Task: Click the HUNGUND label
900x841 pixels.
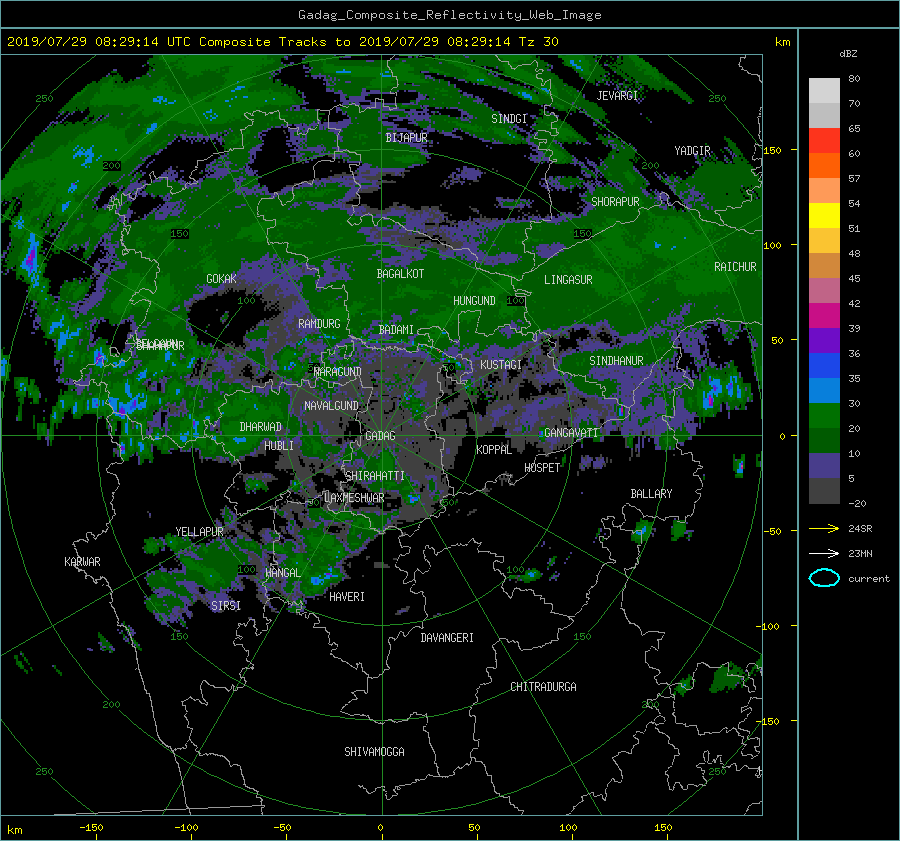Action: (x=474, y=301)
